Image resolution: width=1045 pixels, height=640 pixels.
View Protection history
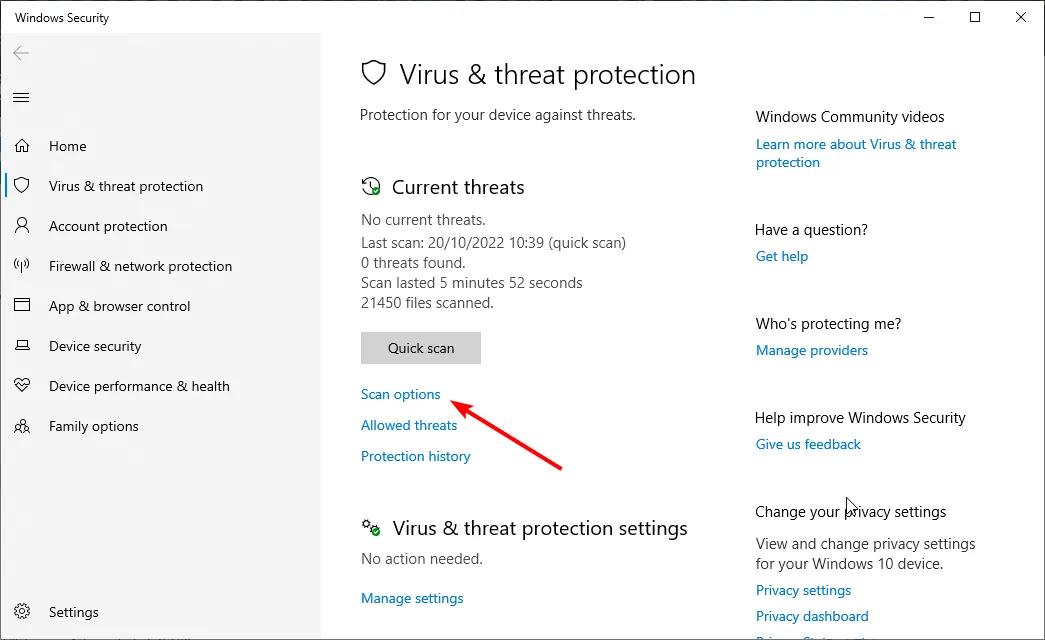point(415,456)
